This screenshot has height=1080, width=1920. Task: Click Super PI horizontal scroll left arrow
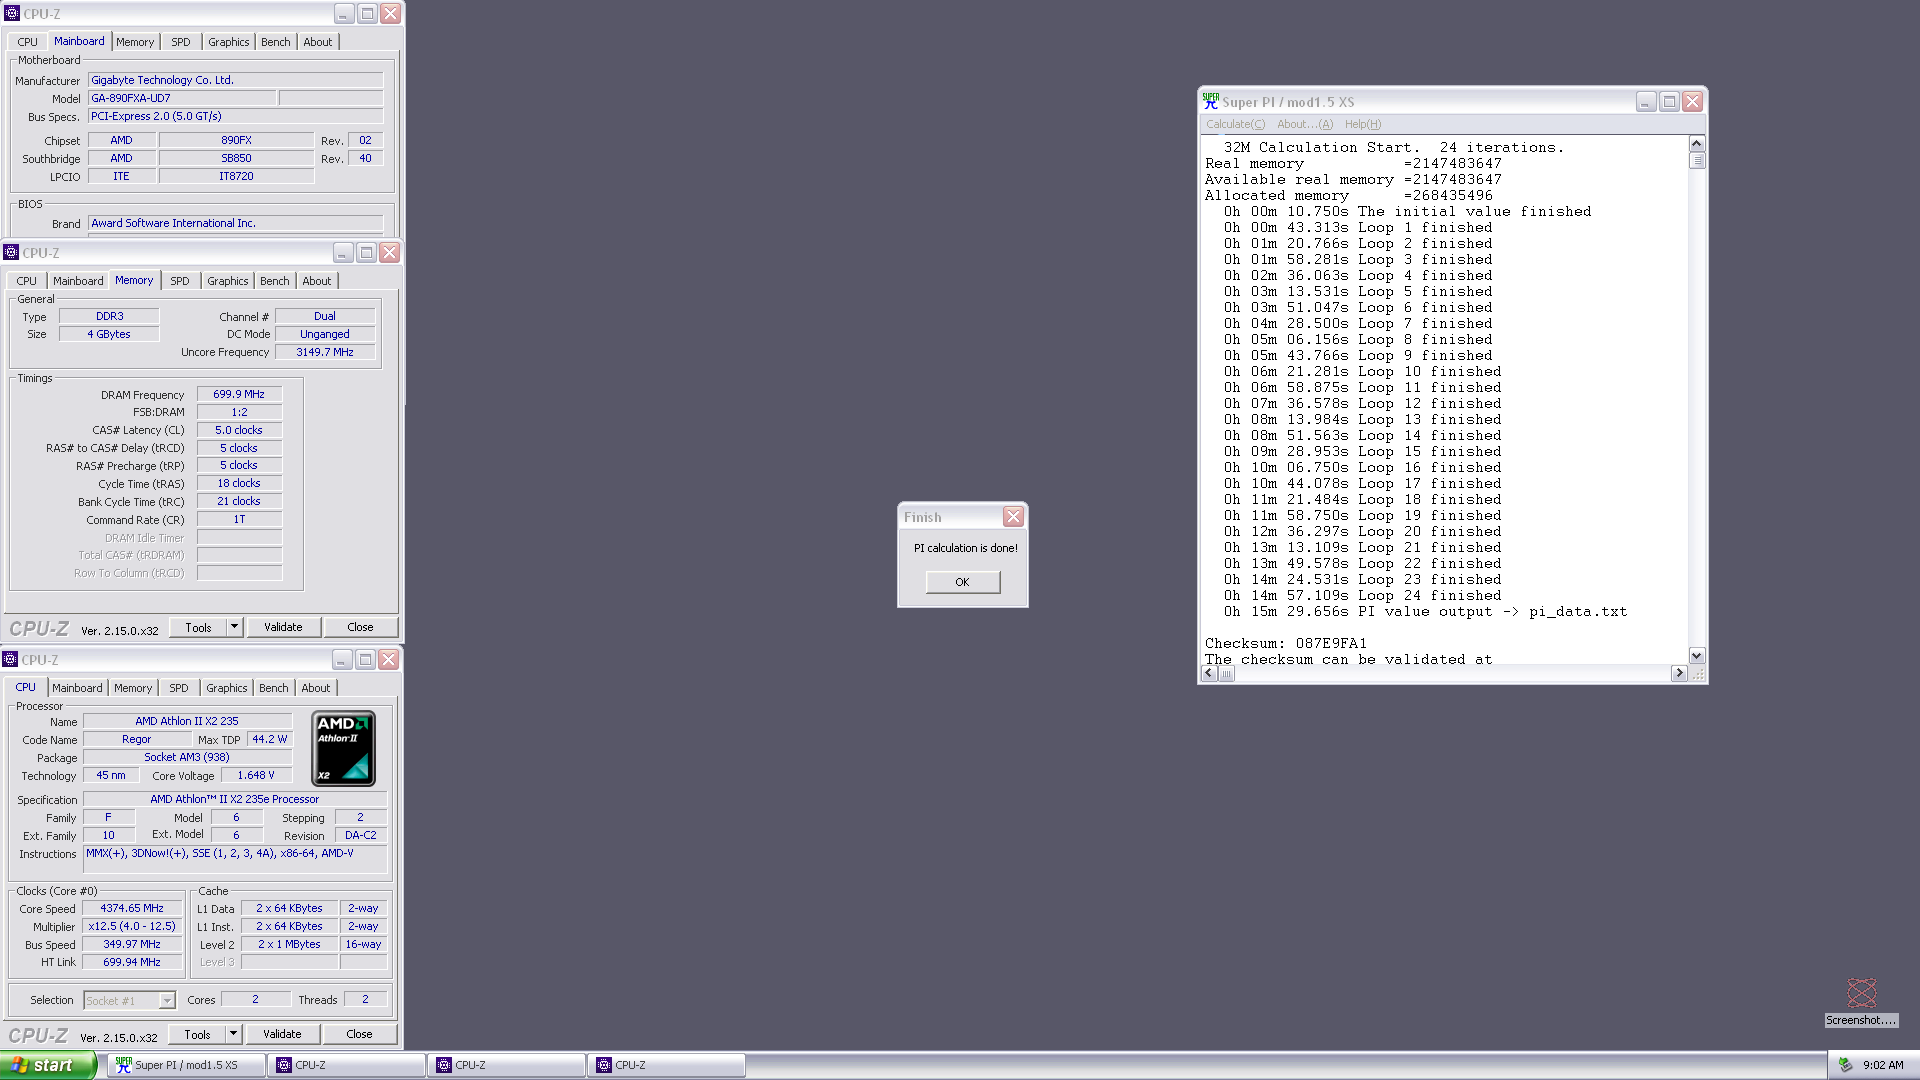(1209, 673)
